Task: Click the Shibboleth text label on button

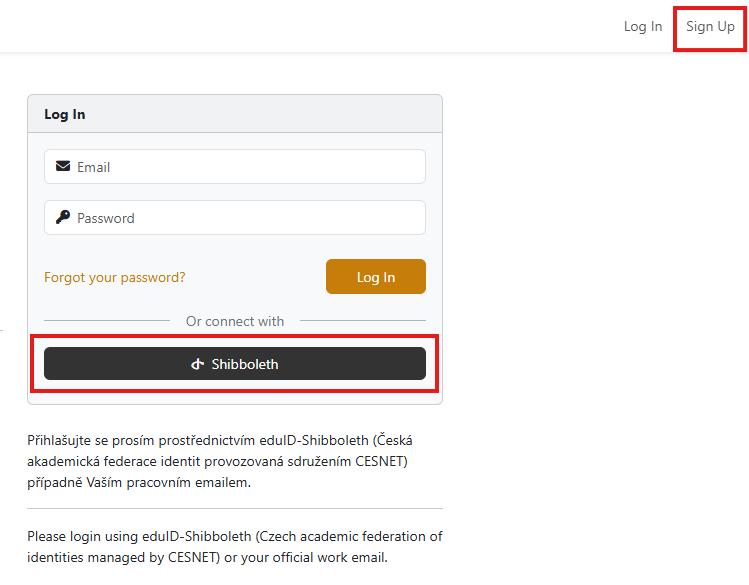Action: (x=245, y=364)
